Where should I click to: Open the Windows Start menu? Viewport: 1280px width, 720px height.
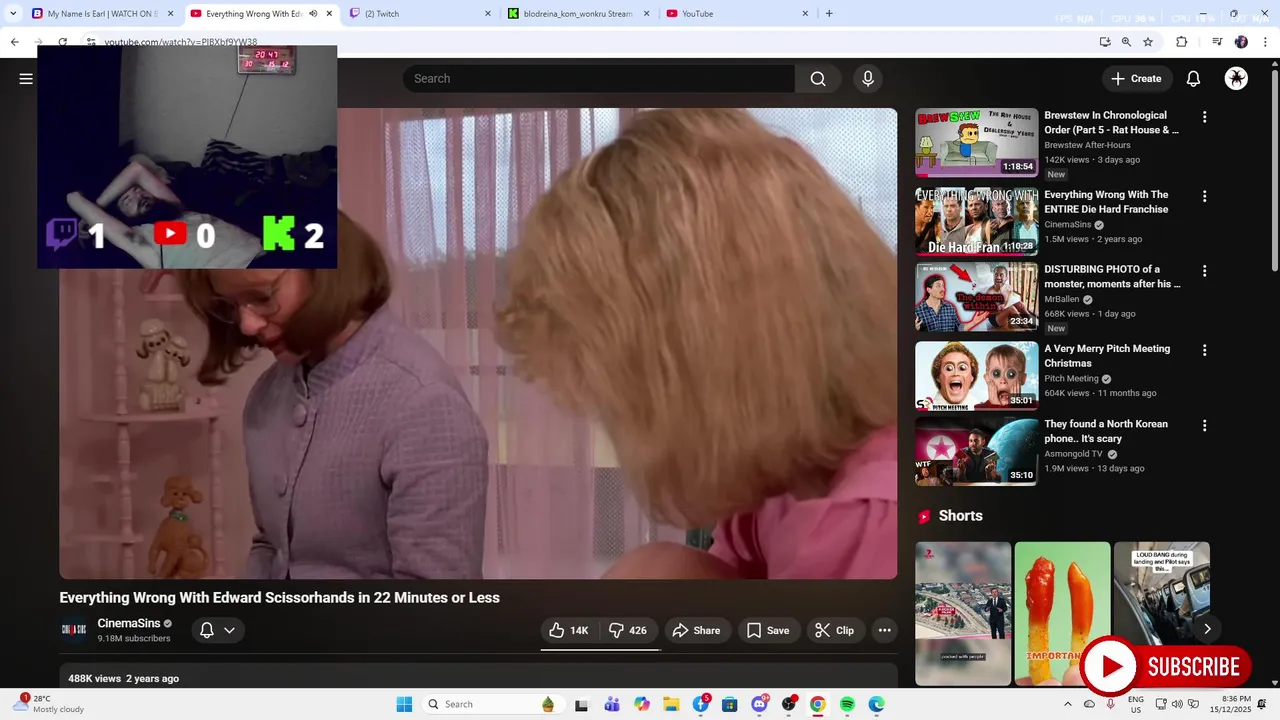[x=404, y=704]
